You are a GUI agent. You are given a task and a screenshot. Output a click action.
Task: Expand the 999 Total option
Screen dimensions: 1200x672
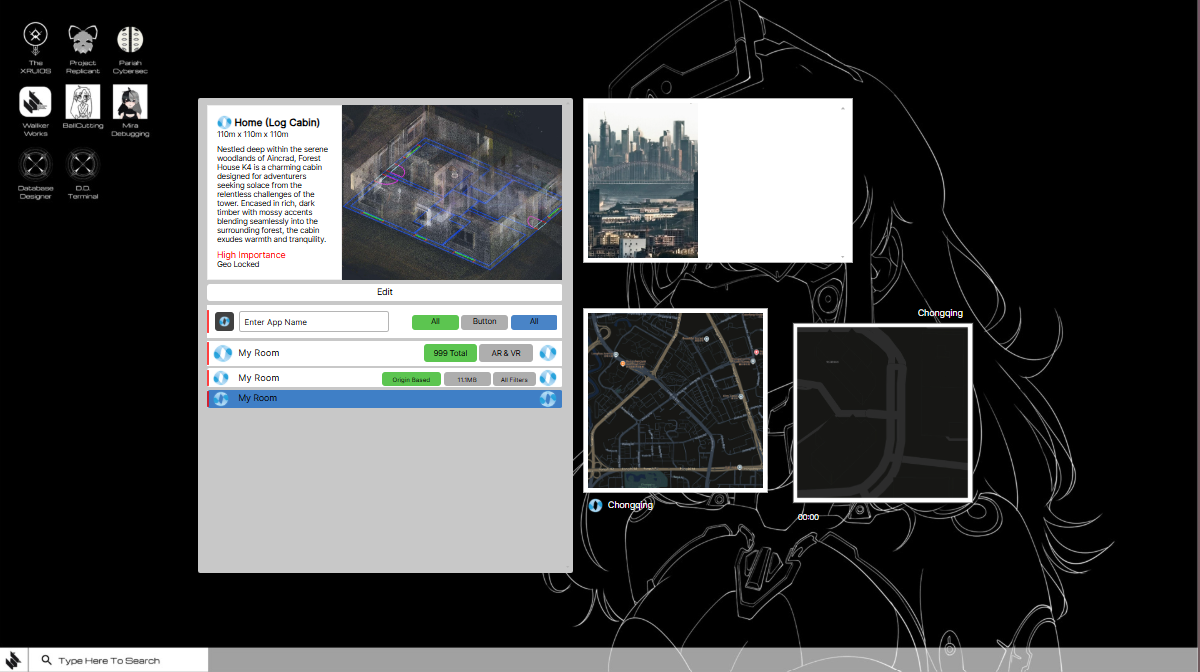click(450, 353)
